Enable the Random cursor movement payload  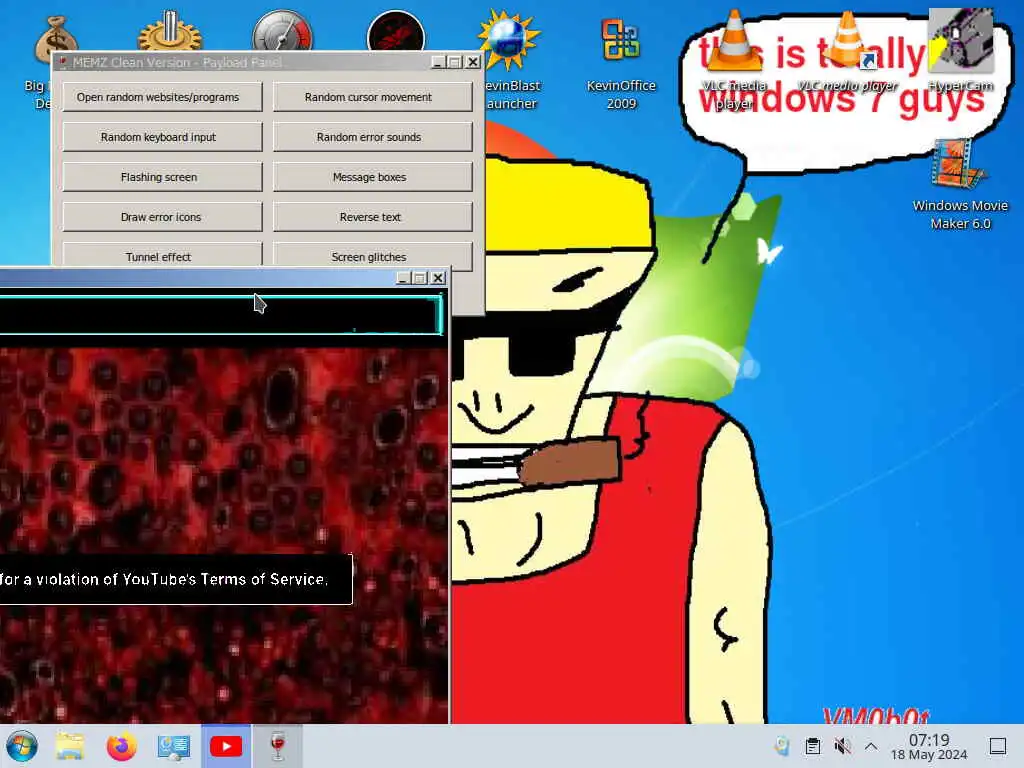372,97
